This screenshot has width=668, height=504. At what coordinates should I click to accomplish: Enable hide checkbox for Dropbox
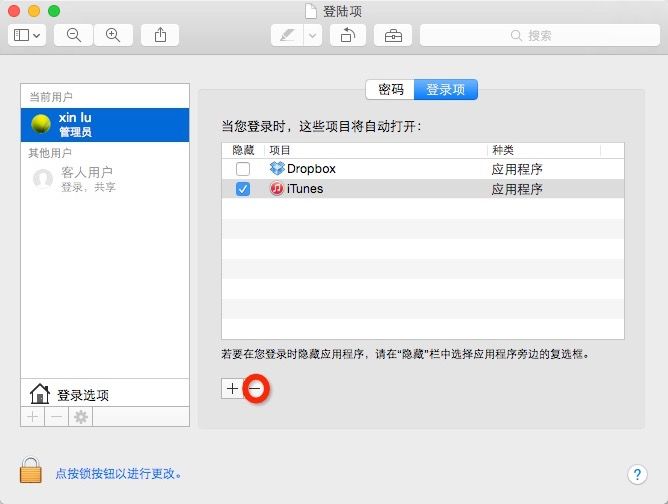(x=243, y=169)
